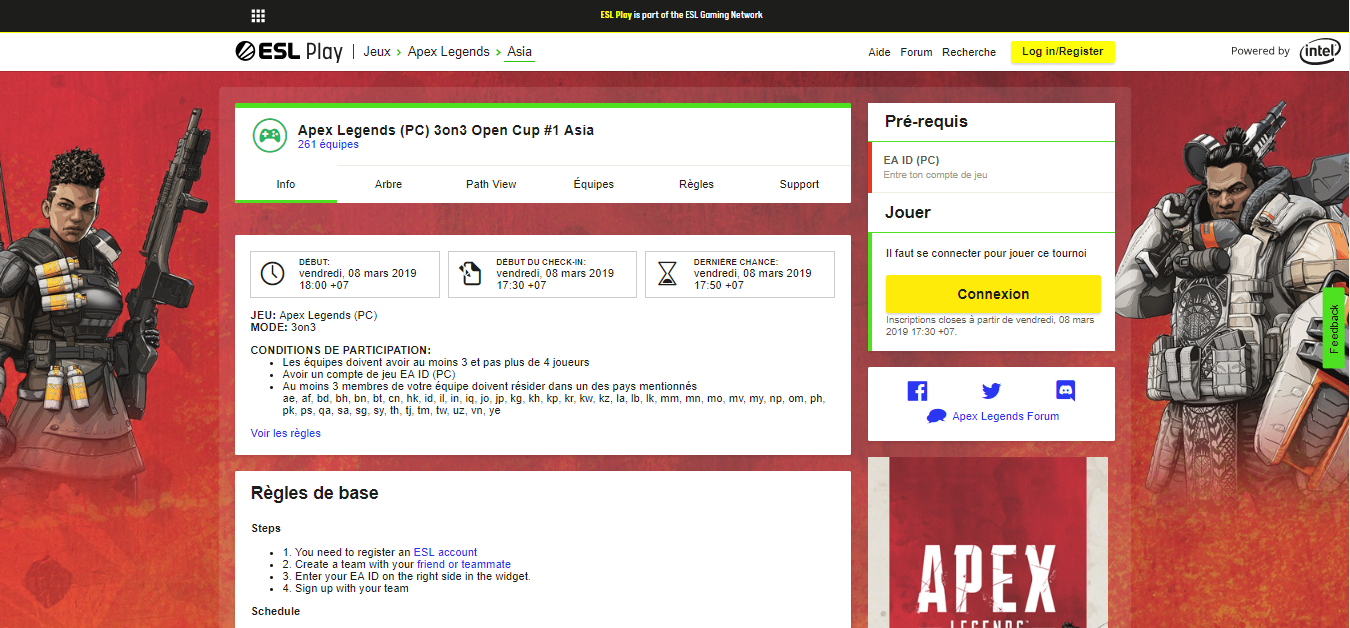This screenshot has height=628, width=1350.
Task: Open the friend or teammate link
Action: point(464,564)
